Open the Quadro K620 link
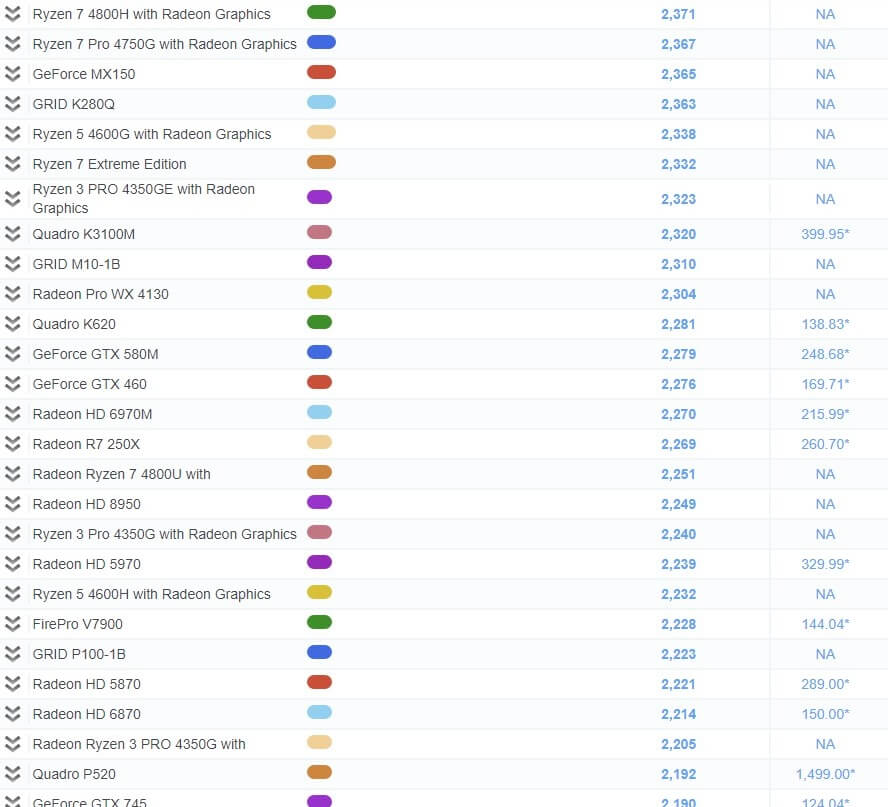The width and height of the screenshot is (888, 807). coord(74,324)
